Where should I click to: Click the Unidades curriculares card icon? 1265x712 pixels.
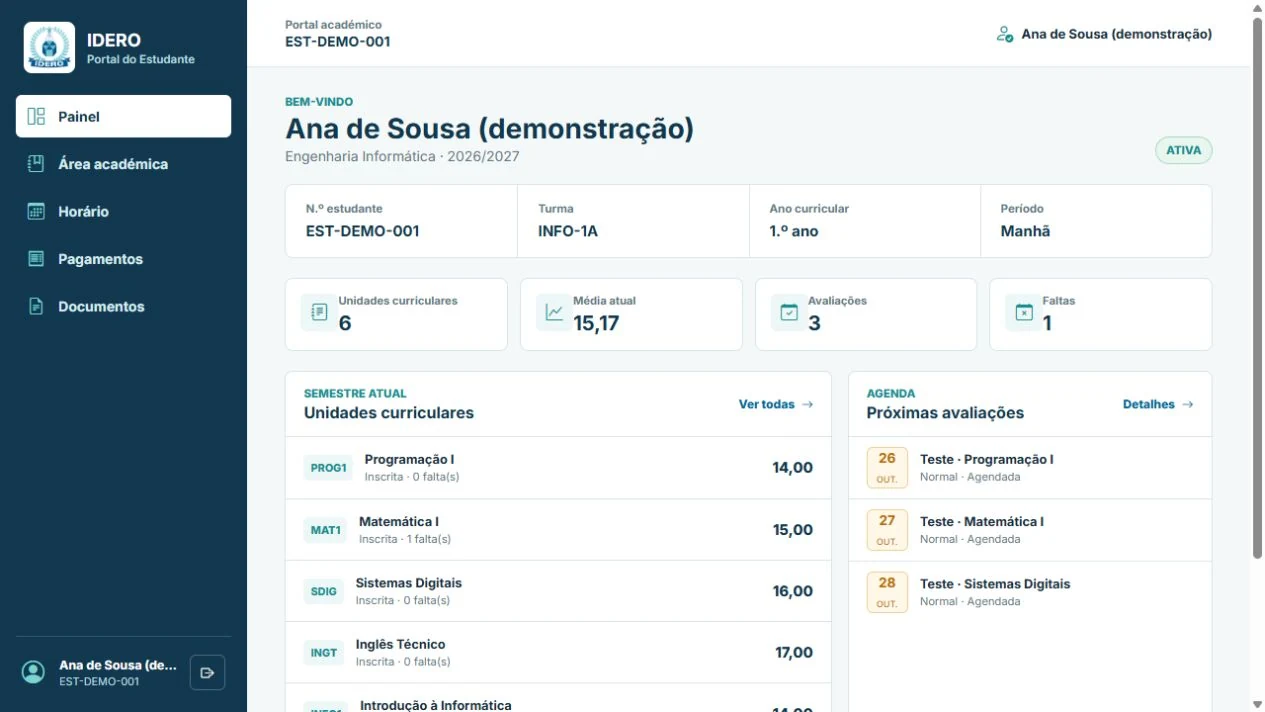coord(318,312)
